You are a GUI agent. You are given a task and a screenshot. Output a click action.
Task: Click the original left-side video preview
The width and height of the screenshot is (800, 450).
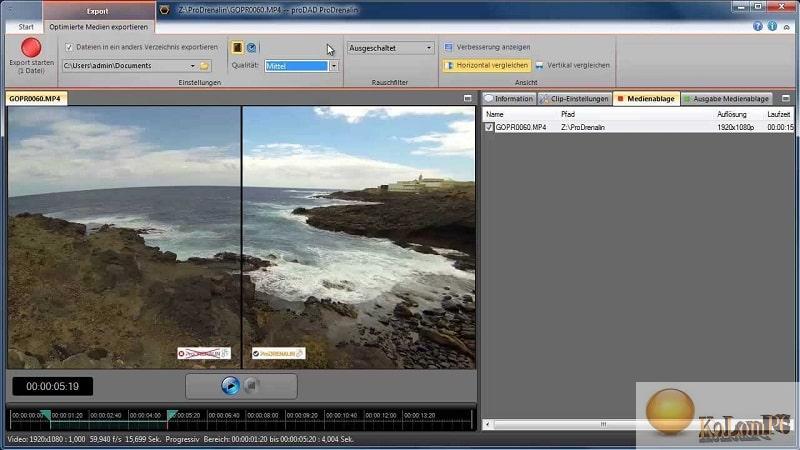coord(124,237)
